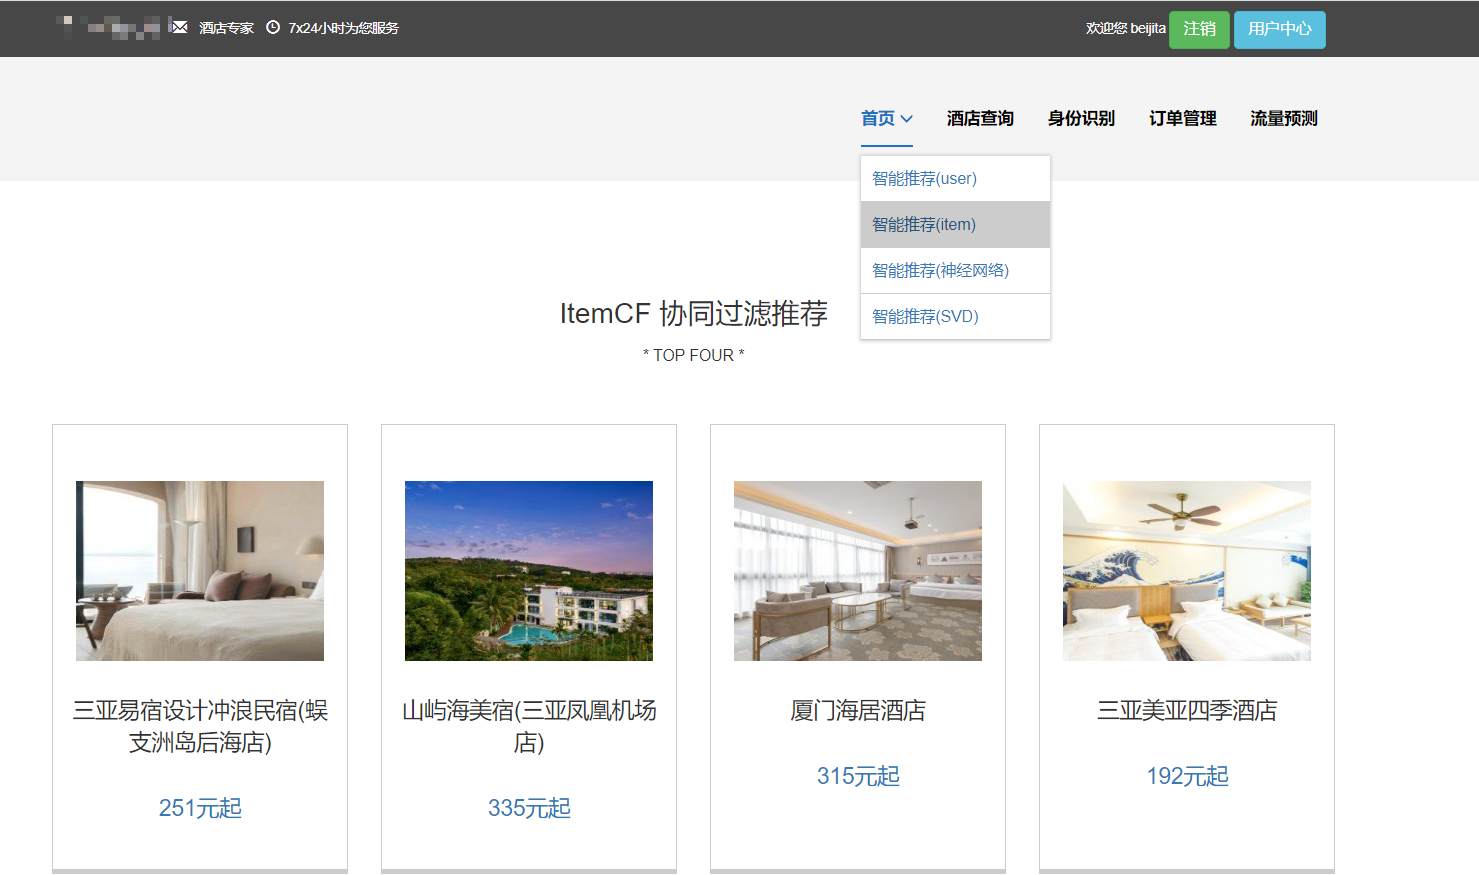This screenshot has height=875, width=1479.
Task: Click the hotel title 厦门海居酒店
Action: click(x=858, y=710)
